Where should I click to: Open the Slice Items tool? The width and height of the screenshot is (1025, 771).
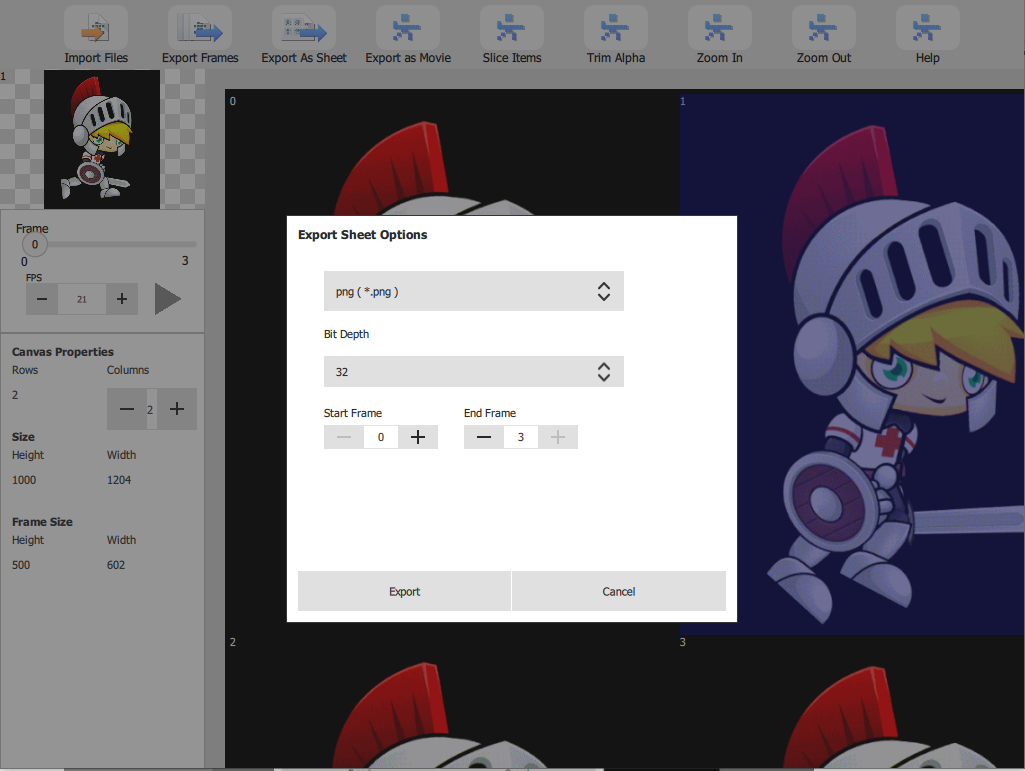512,28
